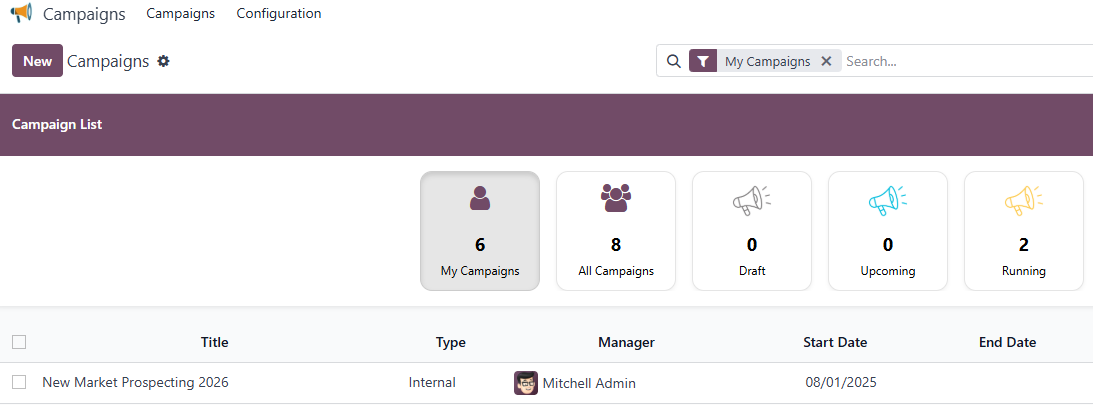1093x405 pixels.
Task: Filter by Running campaigns card
Action: point(1024,231)
